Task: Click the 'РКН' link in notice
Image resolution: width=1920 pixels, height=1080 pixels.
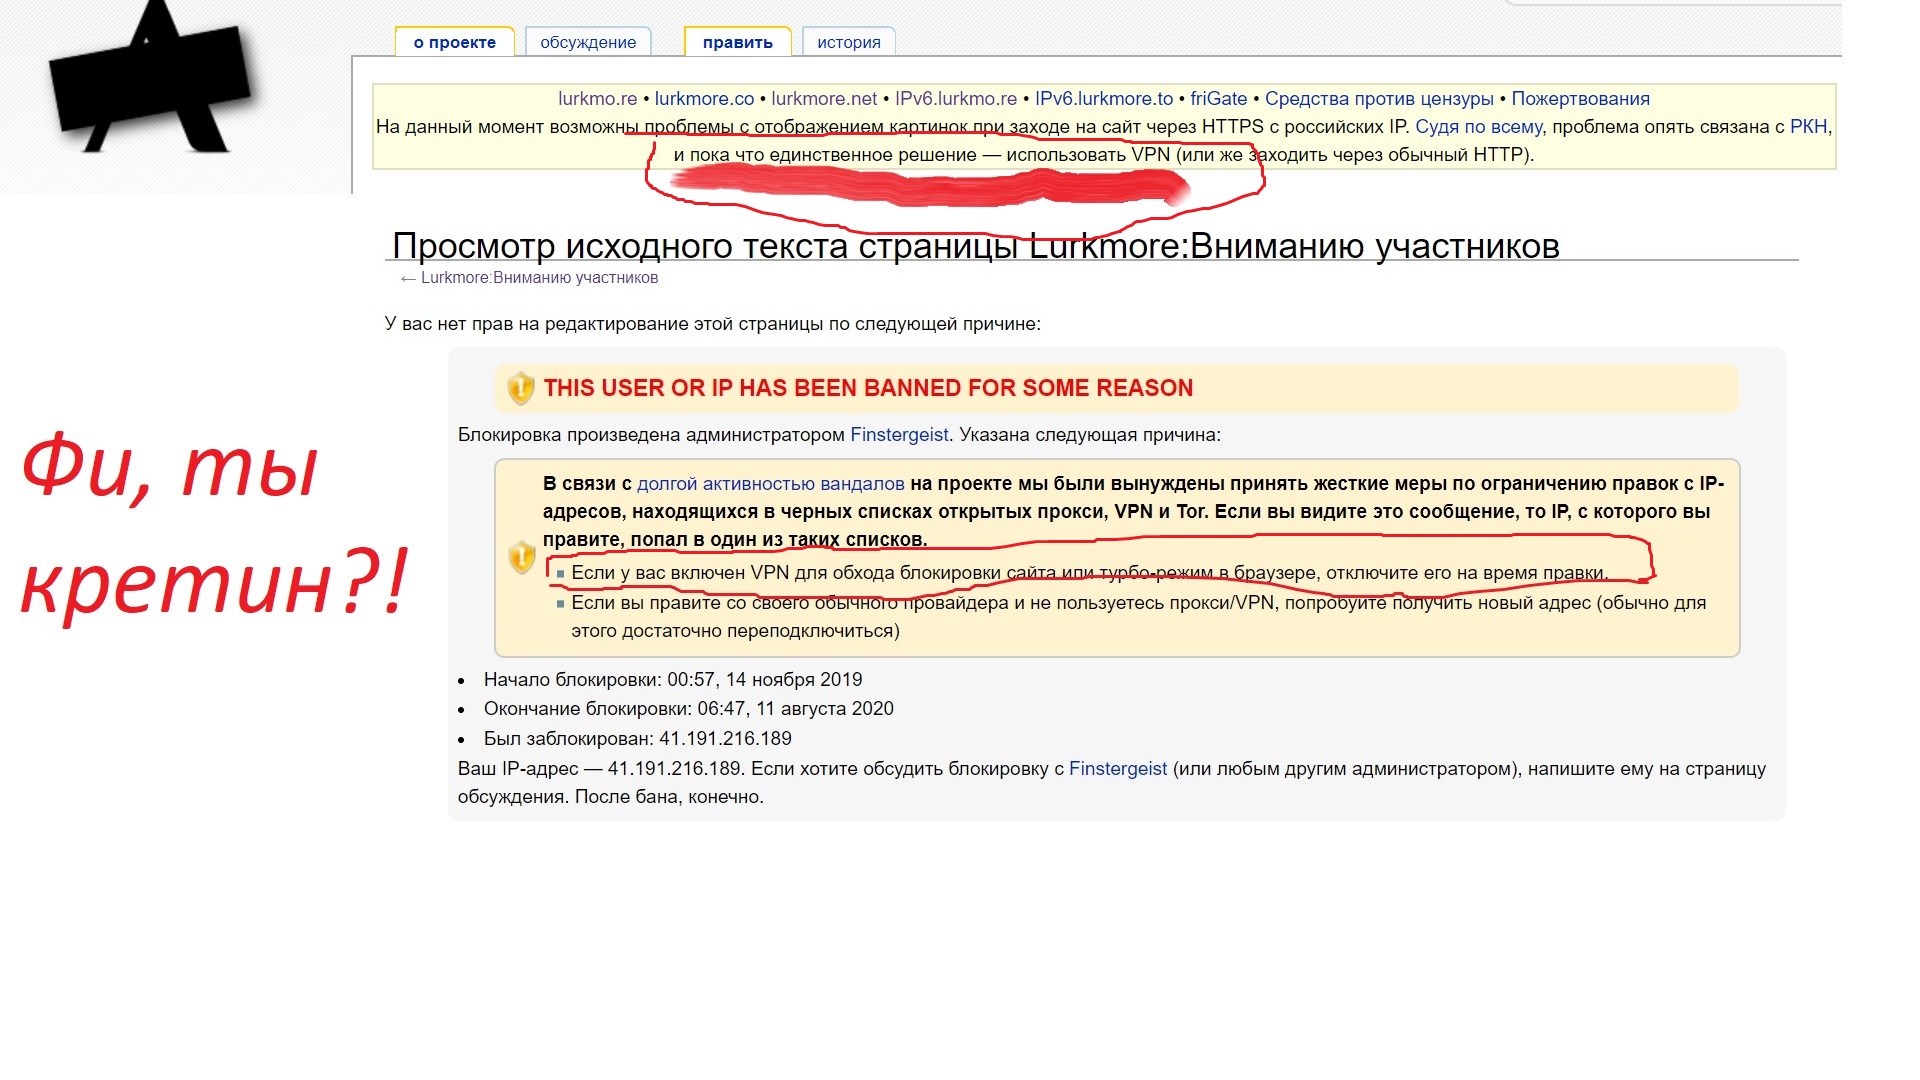Action: coord(1808,127)
